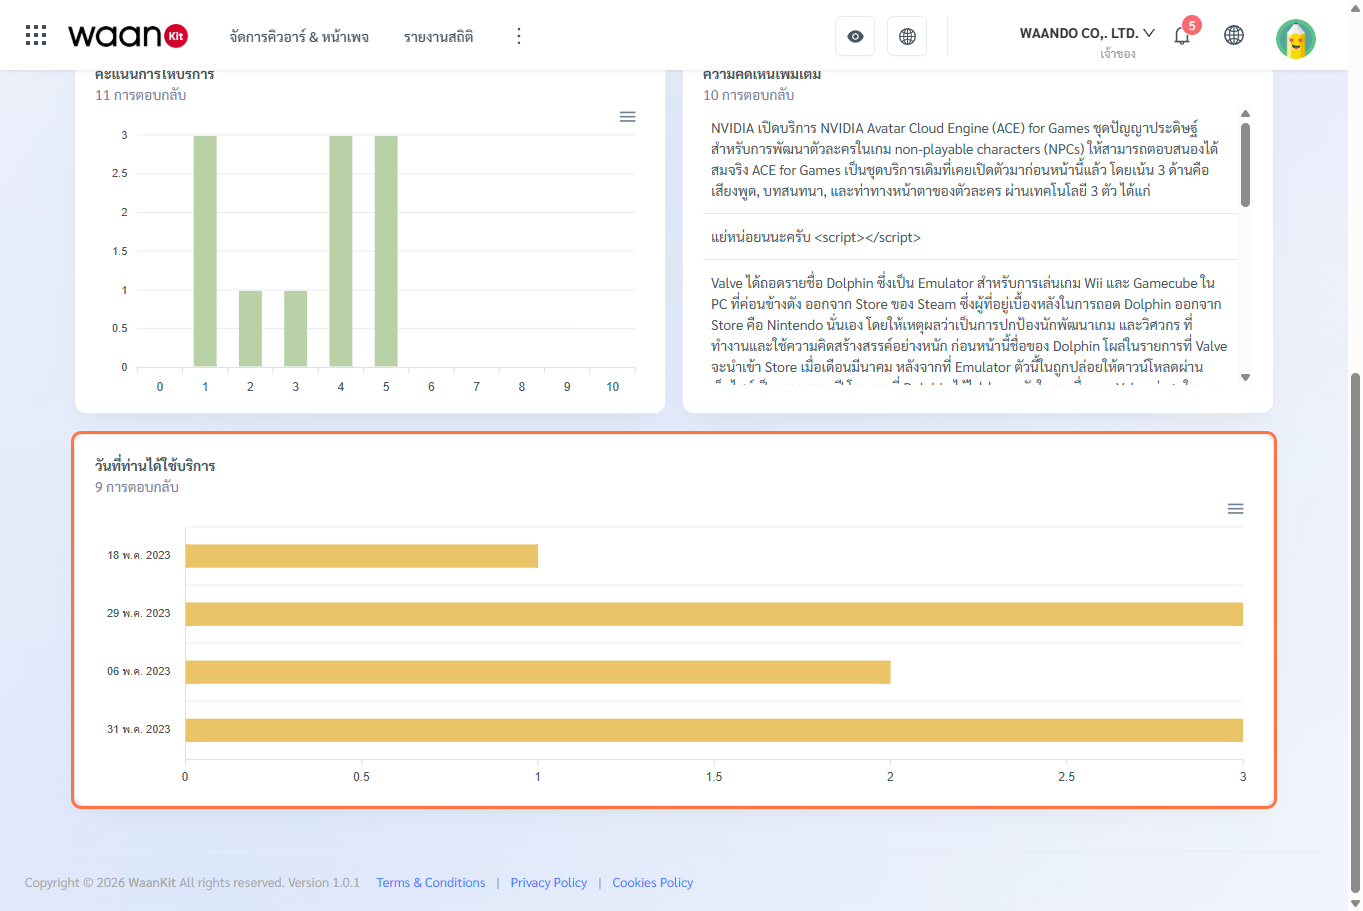Click the 11 การตอบกลับ response count
The width and height of the screenshot is (1363, 911).
[141, 95]
